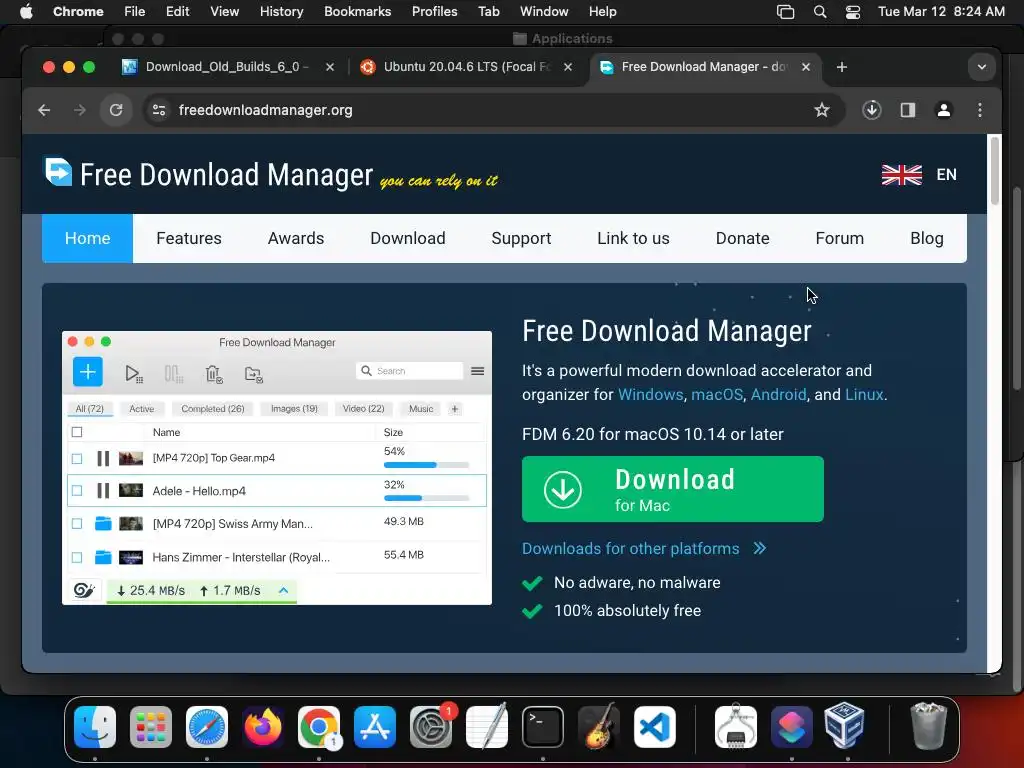The width and height of the screenshot is (1024, 768).
Task: Open Chrome three-dot menu
Action: [x=980, y=110]
